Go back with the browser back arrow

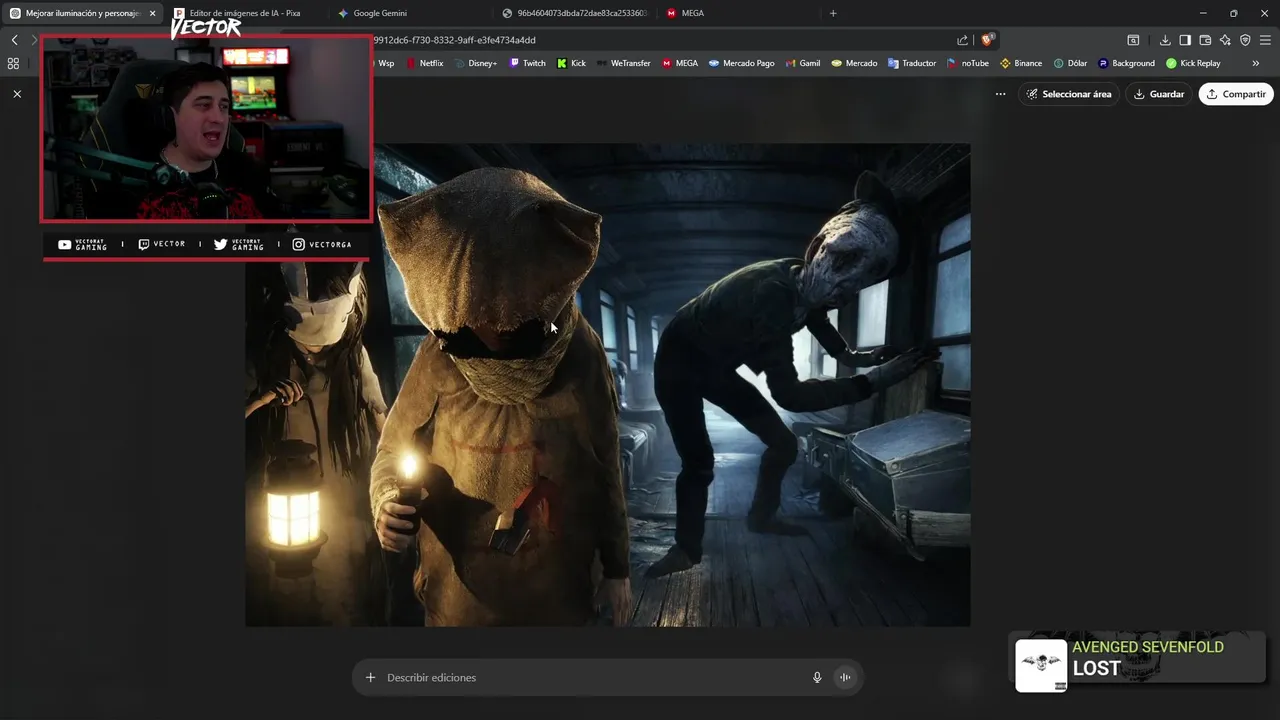coord(14,40)
